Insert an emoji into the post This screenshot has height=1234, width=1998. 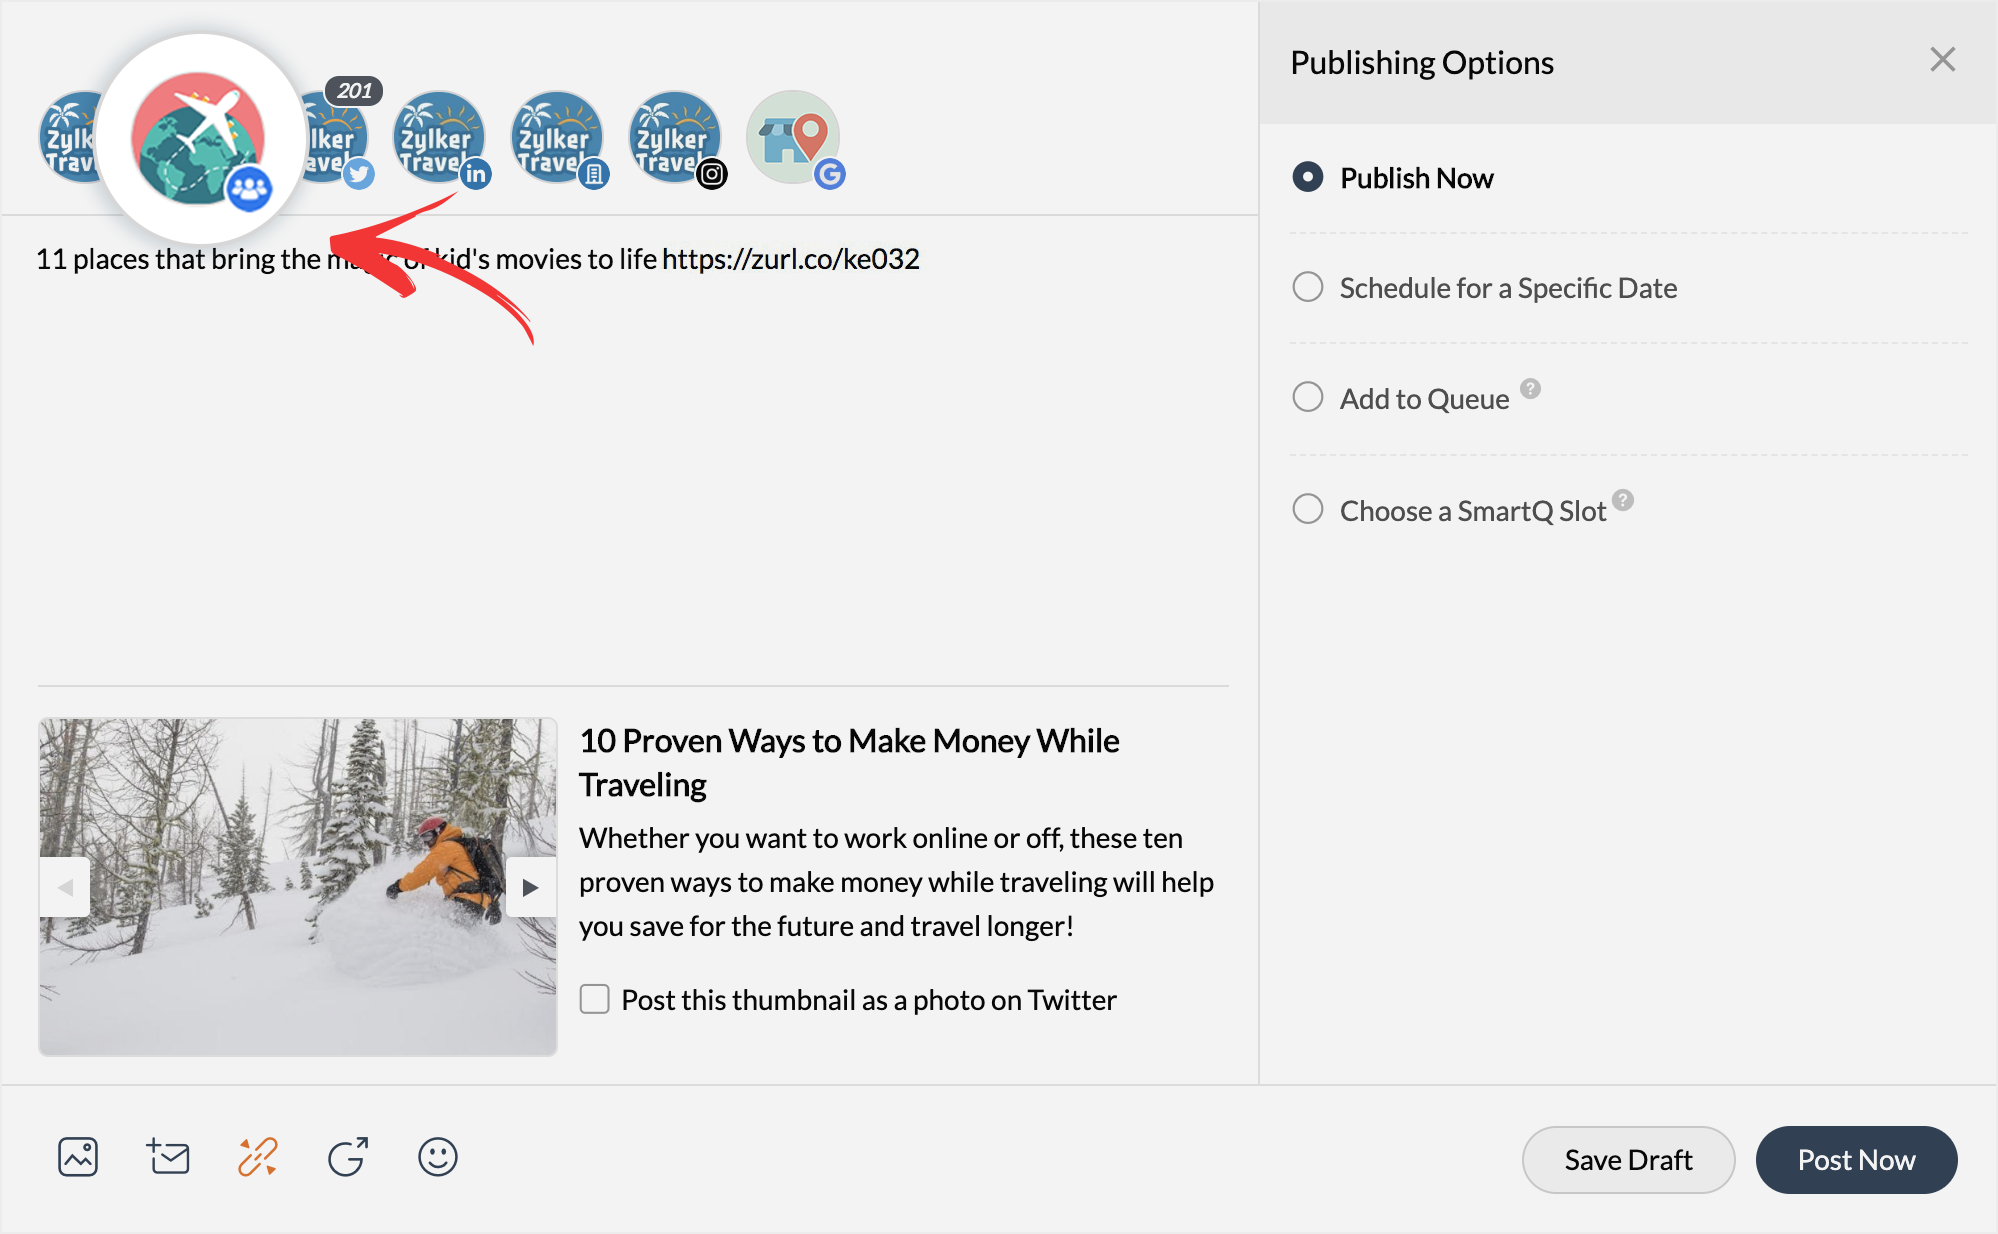coord(437,1157)
